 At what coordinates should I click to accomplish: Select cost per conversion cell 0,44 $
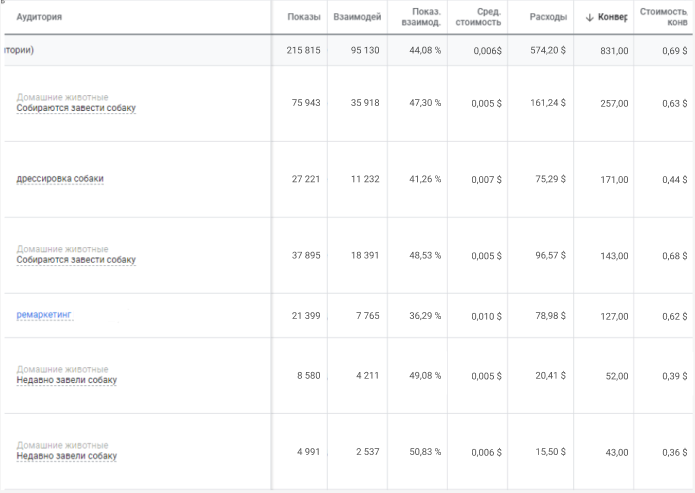tap(675, 180)
